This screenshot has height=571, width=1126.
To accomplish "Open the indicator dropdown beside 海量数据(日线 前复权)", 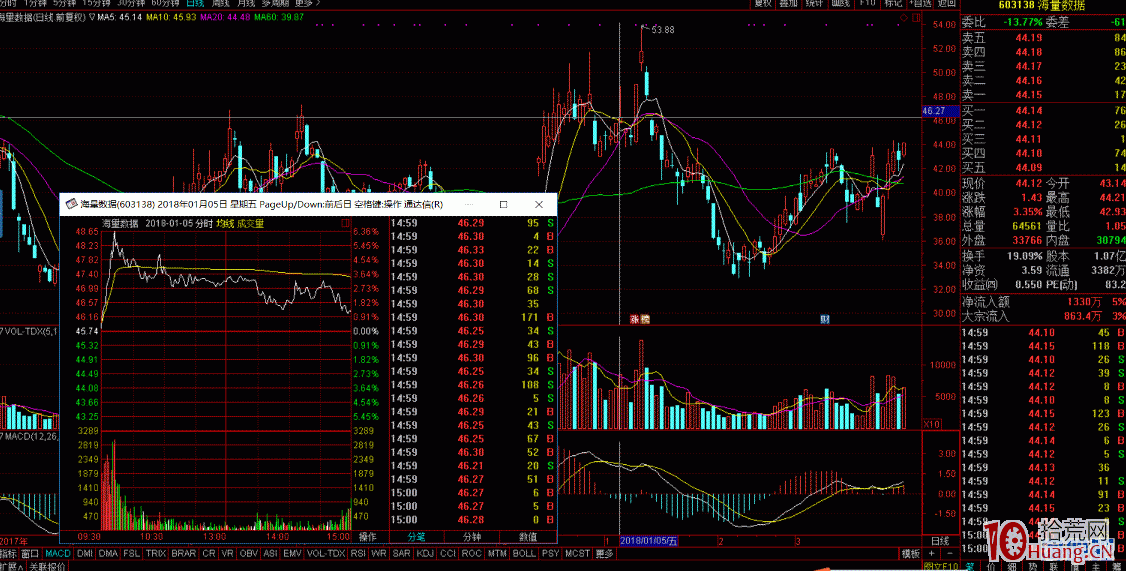I will click(92, 17).
